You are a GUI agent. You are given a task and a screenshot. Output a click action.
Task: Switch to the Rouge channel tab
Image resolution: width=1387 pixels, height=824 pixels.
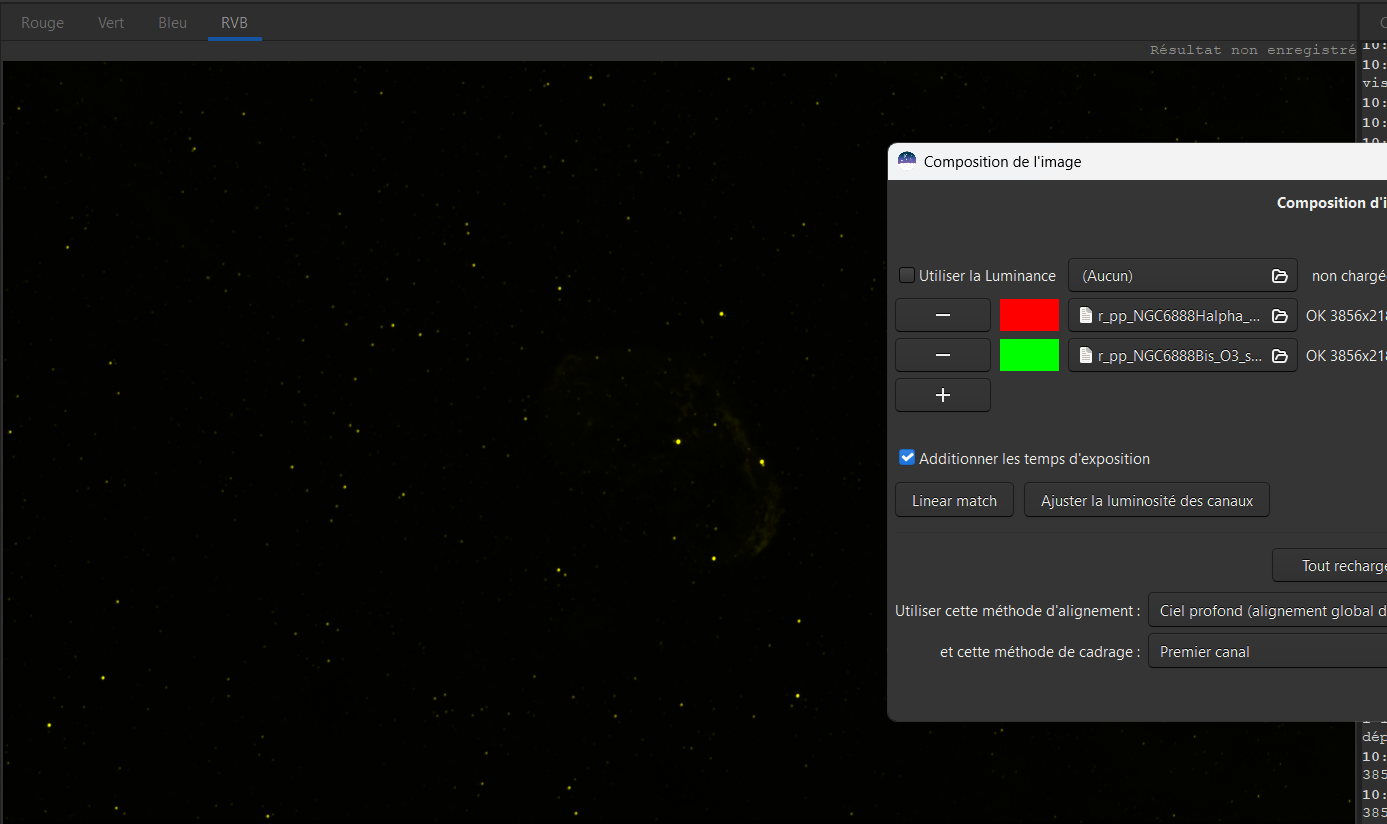pyautogui.click(x=42, y=23)
